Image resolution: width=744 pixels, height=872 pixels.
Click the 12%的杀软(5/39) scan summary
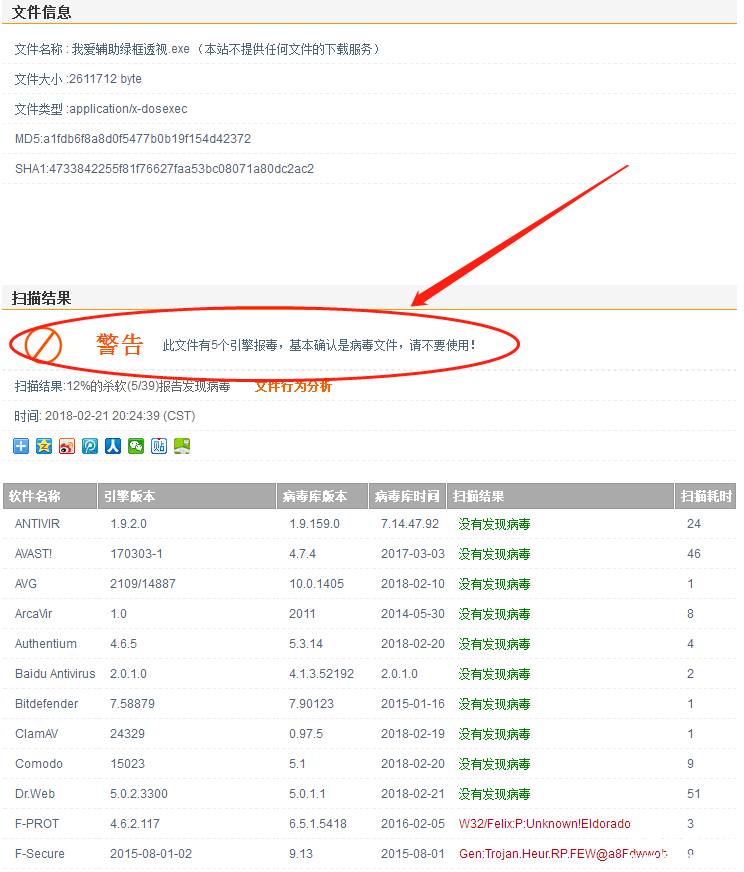pos(122,387)
